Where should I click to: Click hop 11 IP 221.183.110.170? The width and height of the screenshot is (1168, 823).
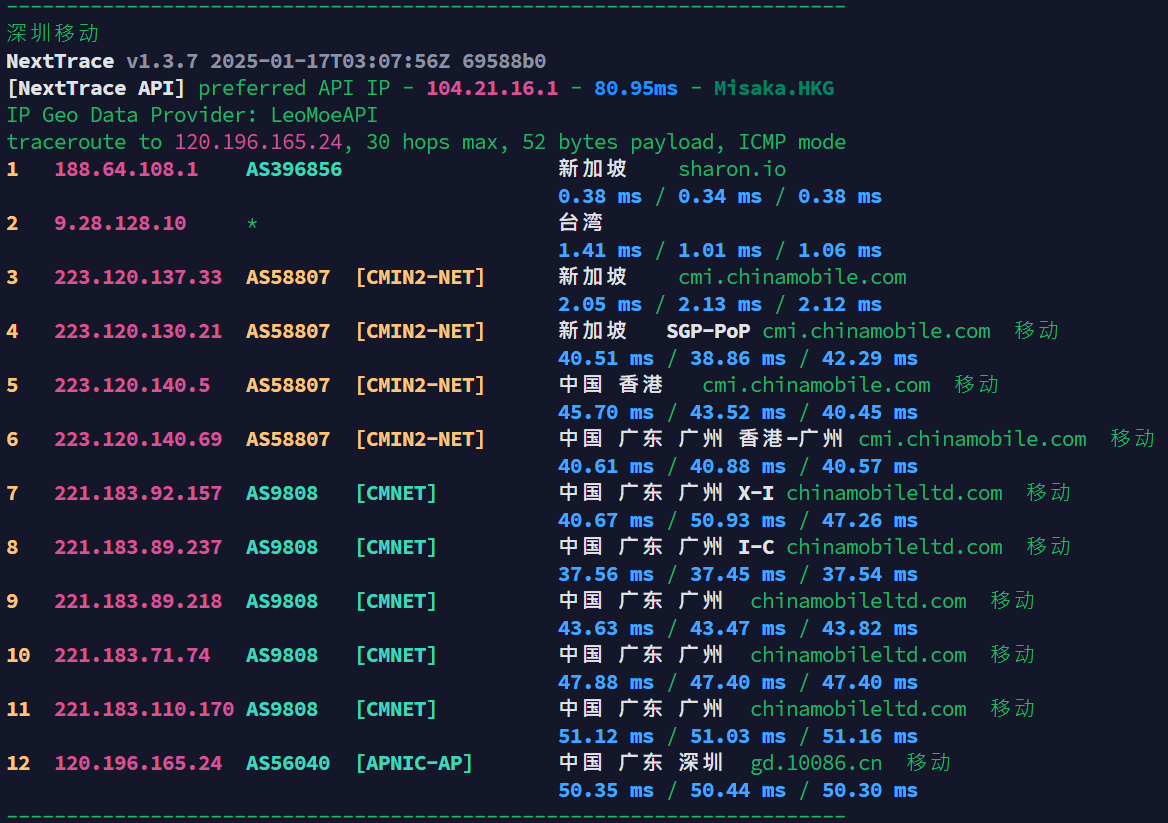(144, 709)
